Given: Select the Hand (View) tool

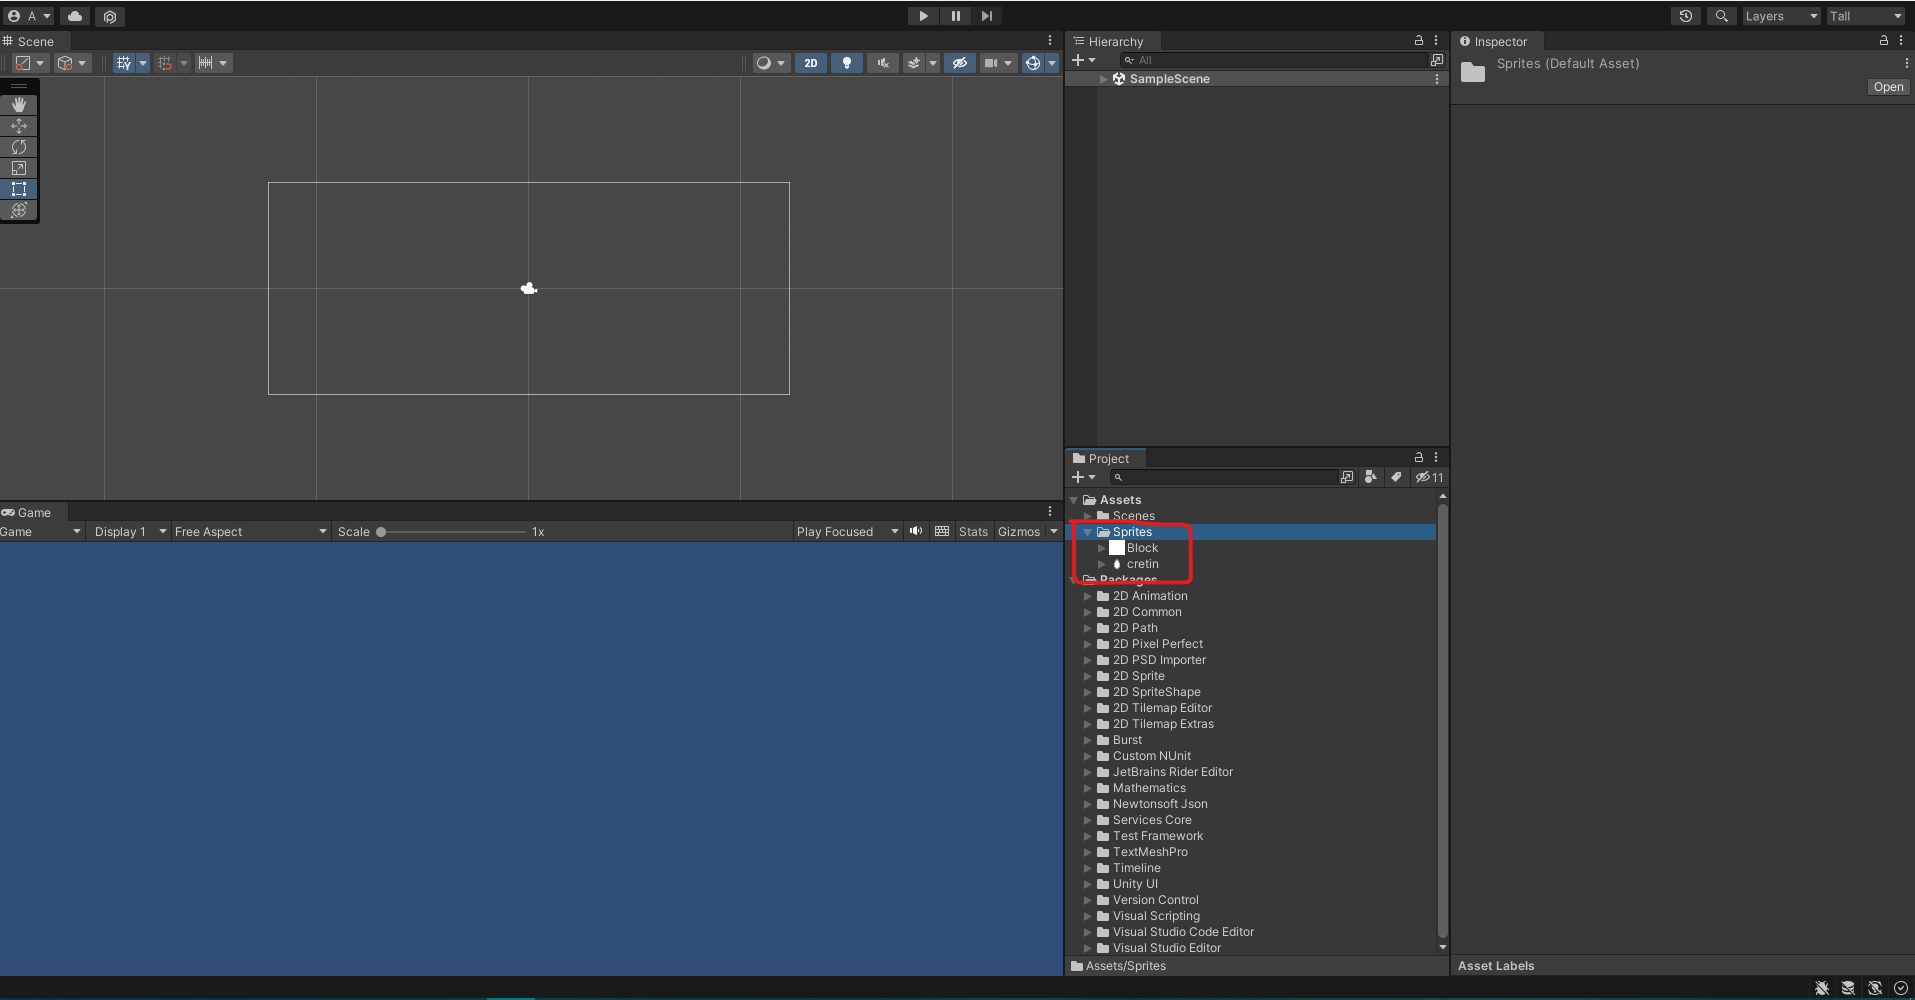Looking at the screenshot, I should tap(19, 105).
